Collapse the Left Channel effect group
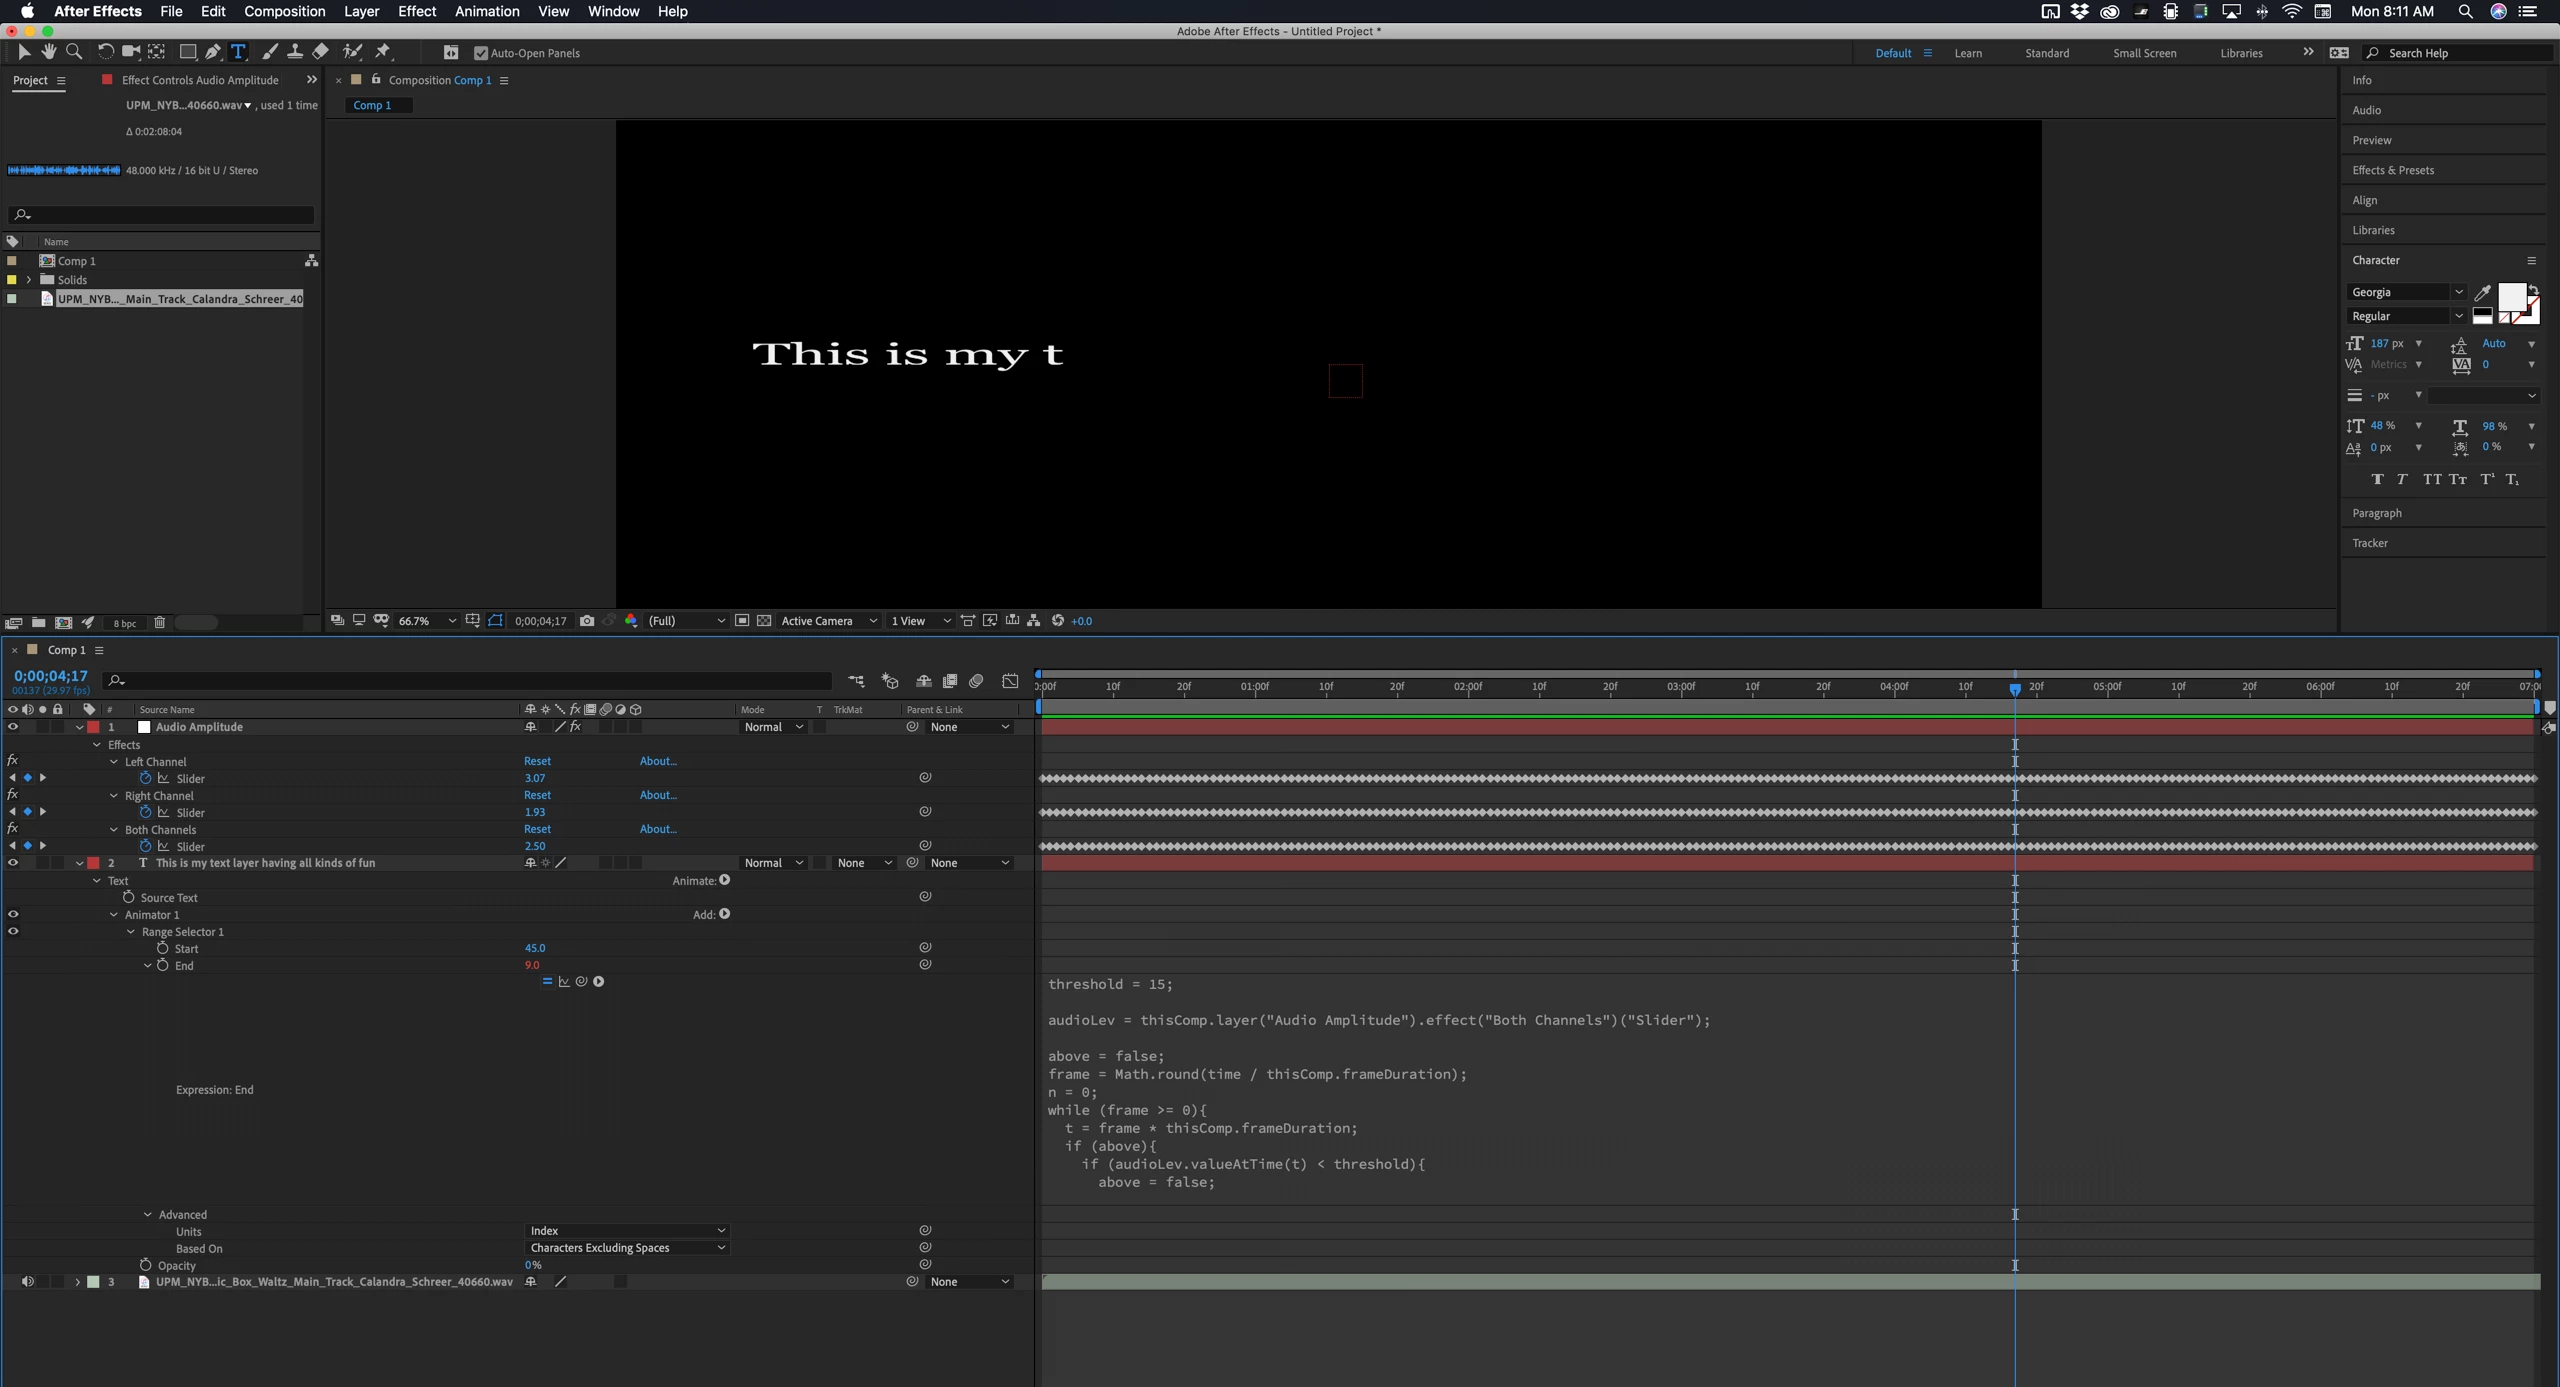This screenshot has height=1387, width=2560. click(114, 762)
